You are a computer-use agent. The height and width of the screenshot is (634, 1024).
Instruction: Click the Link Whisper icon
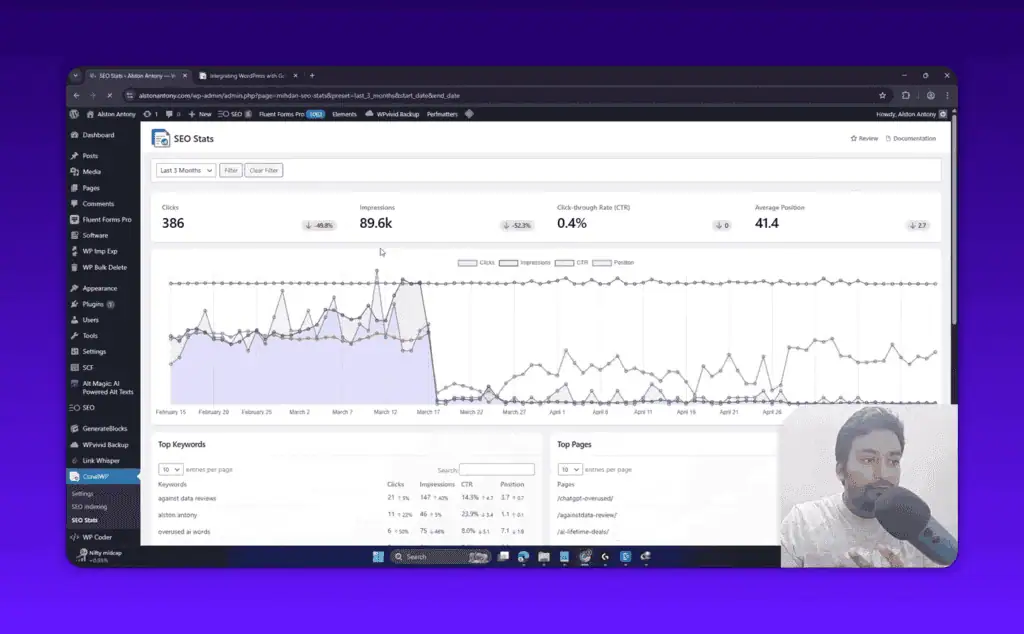74,460
